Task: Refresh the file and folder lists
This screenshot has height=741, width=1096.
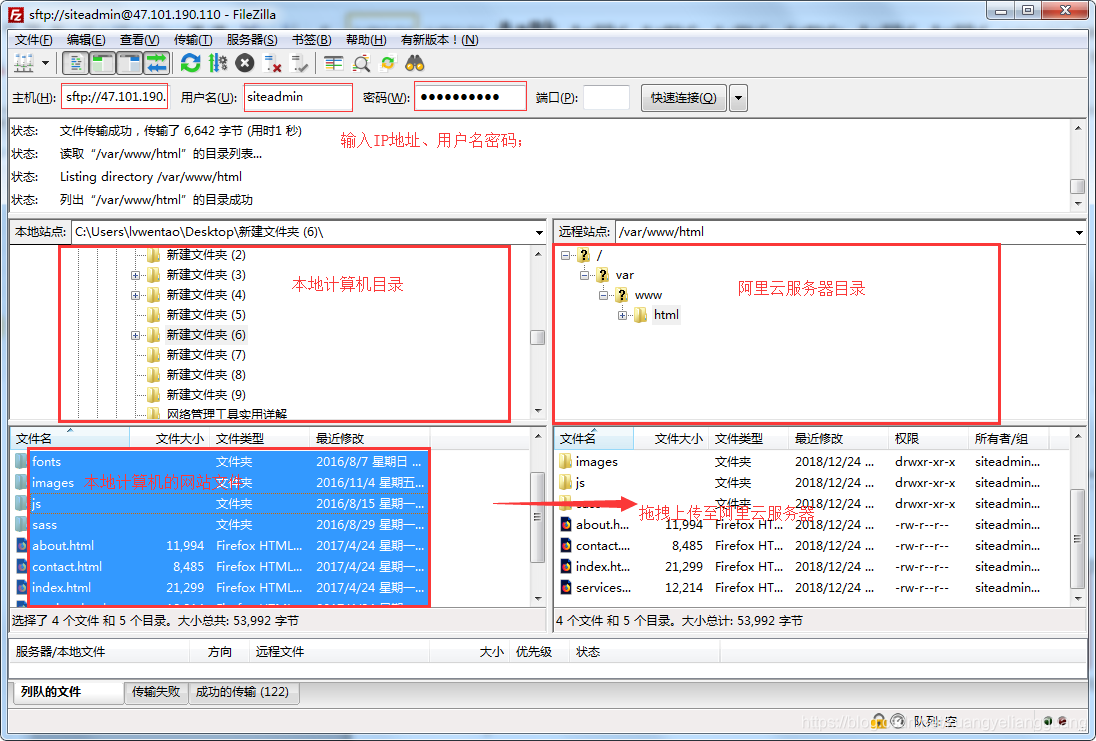Action: (190, 63)
